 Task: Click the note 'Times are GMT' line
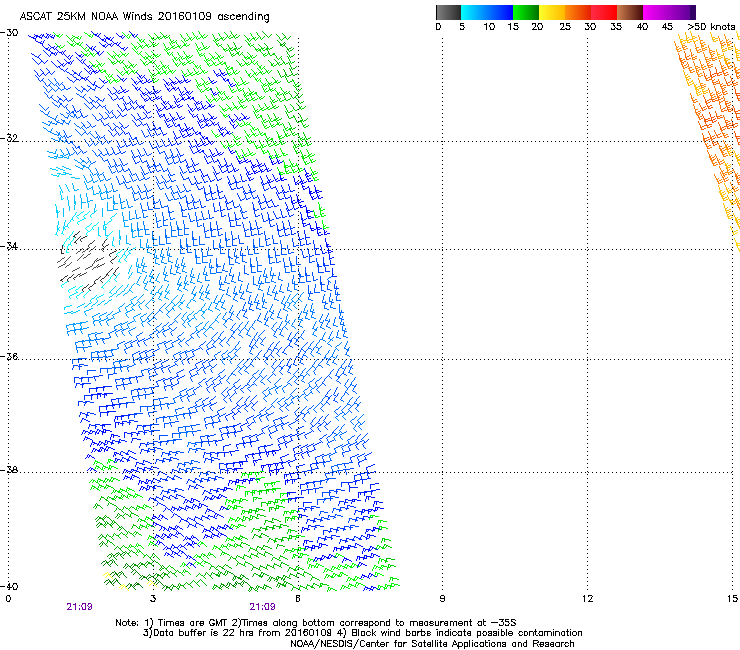click(x=316, y=623)
